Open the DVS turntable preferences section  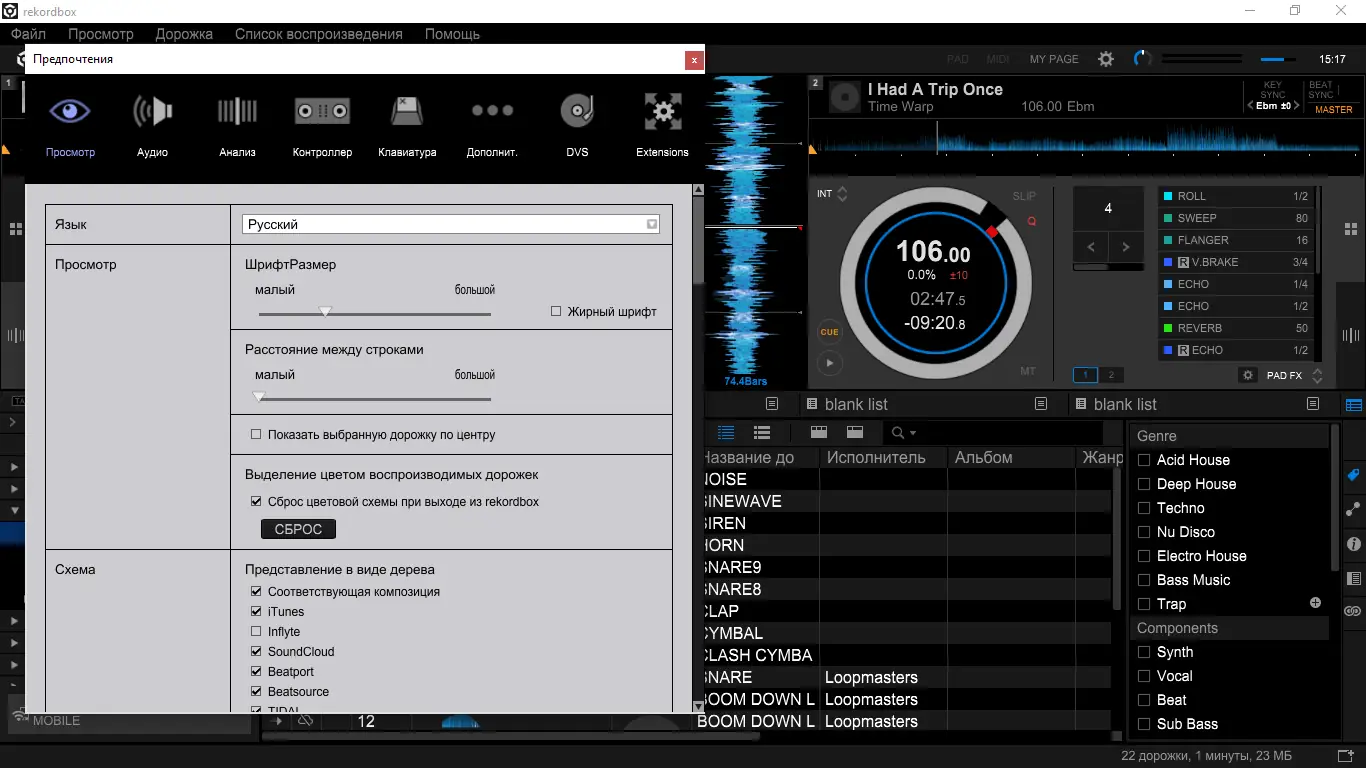pyautogui.click(x=577, y=124)
